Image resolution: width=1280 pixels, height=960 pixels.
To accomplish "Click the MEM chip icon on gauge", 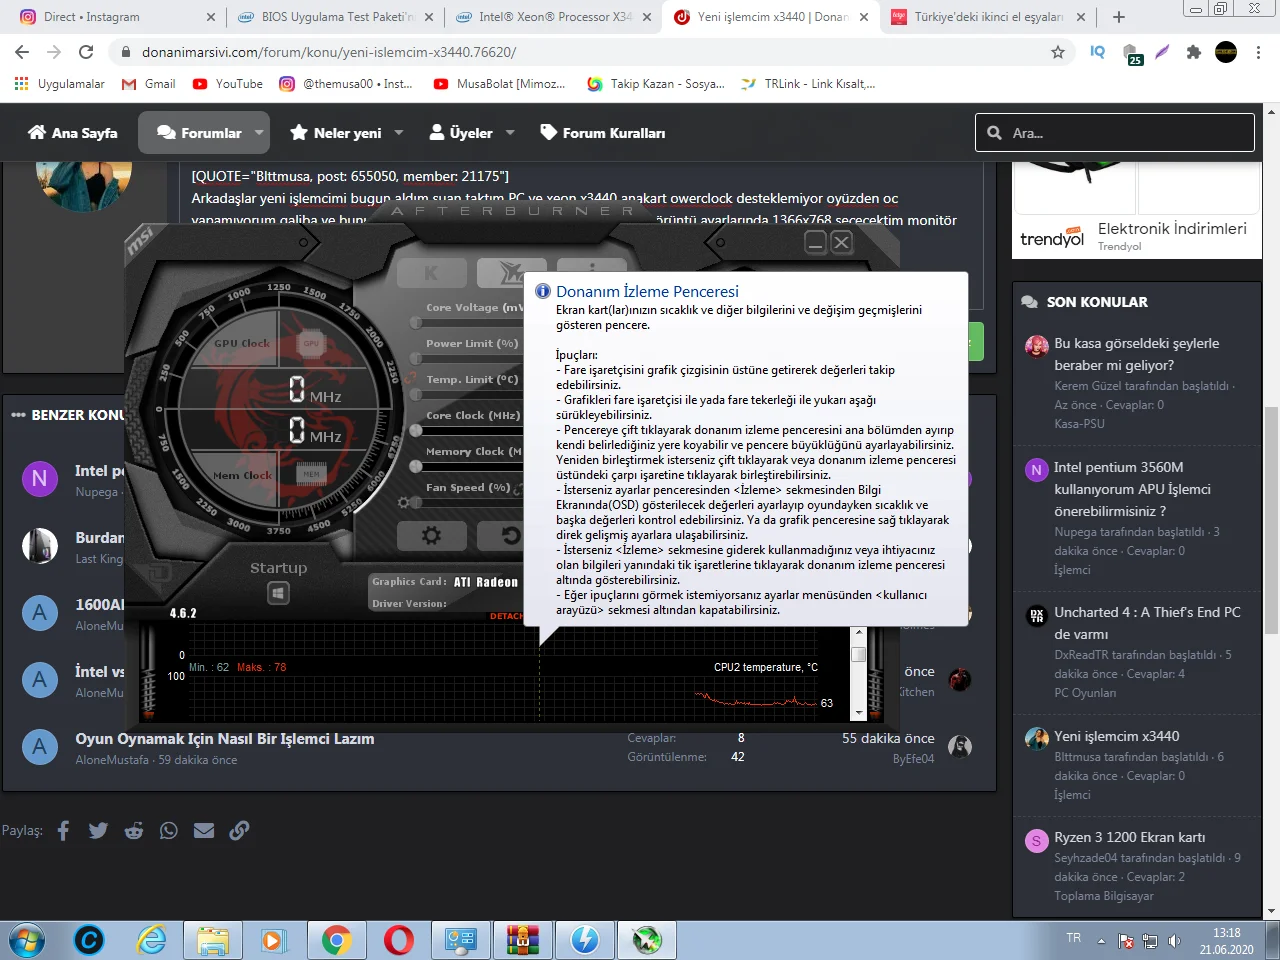I will click(x=311, y=474).
